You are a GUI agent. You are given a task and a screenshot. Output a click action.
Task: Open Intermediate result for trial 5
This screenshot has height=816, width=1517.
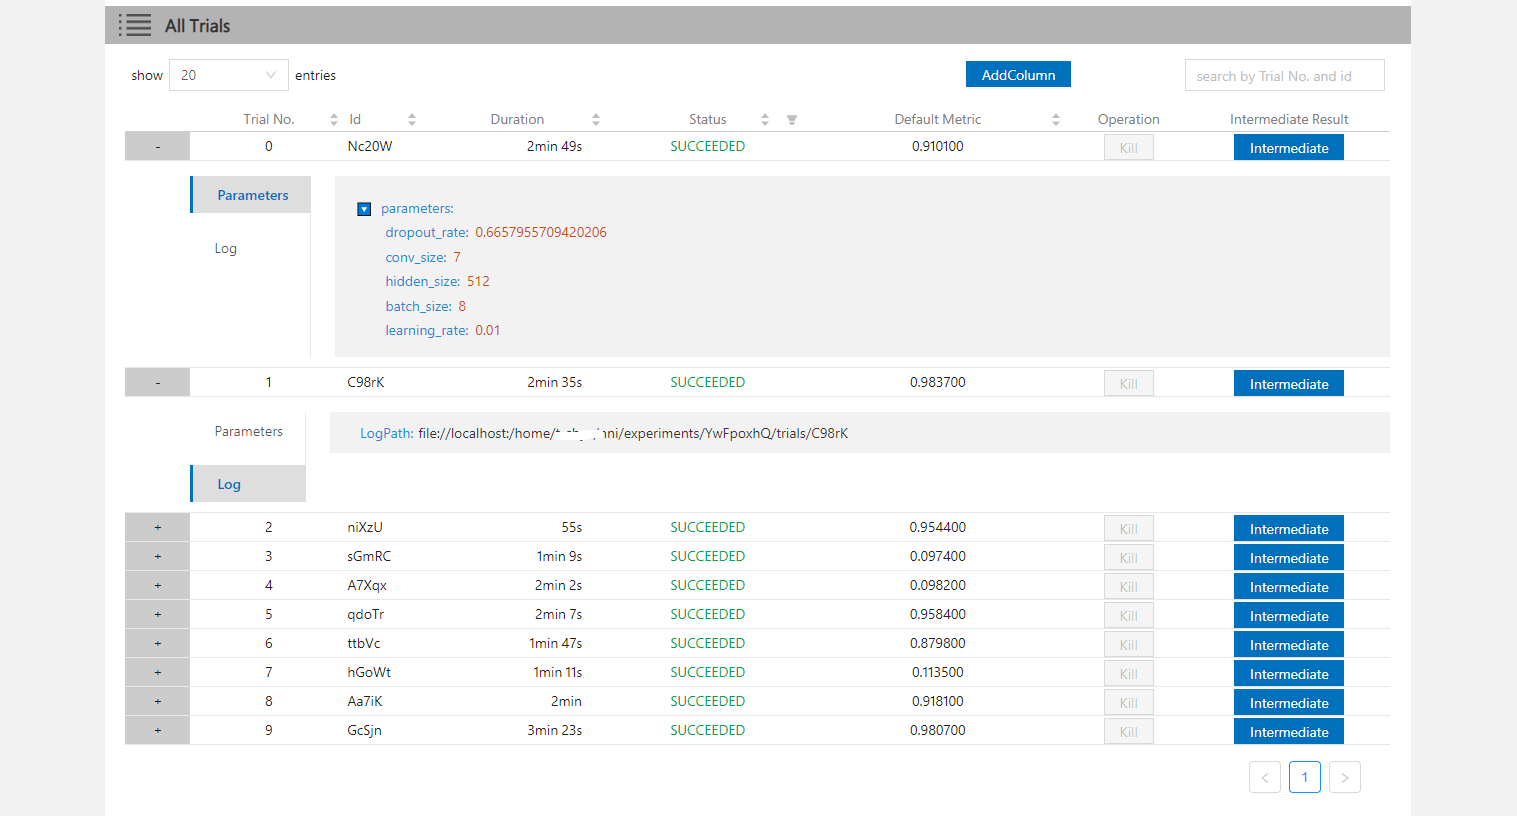1288,616
